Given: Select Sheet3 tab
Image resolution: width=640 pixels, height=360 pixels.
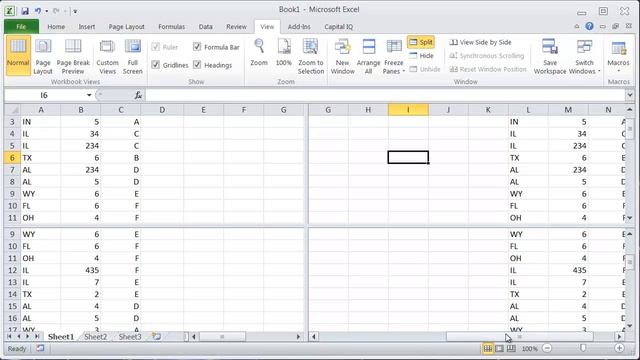Looking at the screenshot, I should pos(130,337).
